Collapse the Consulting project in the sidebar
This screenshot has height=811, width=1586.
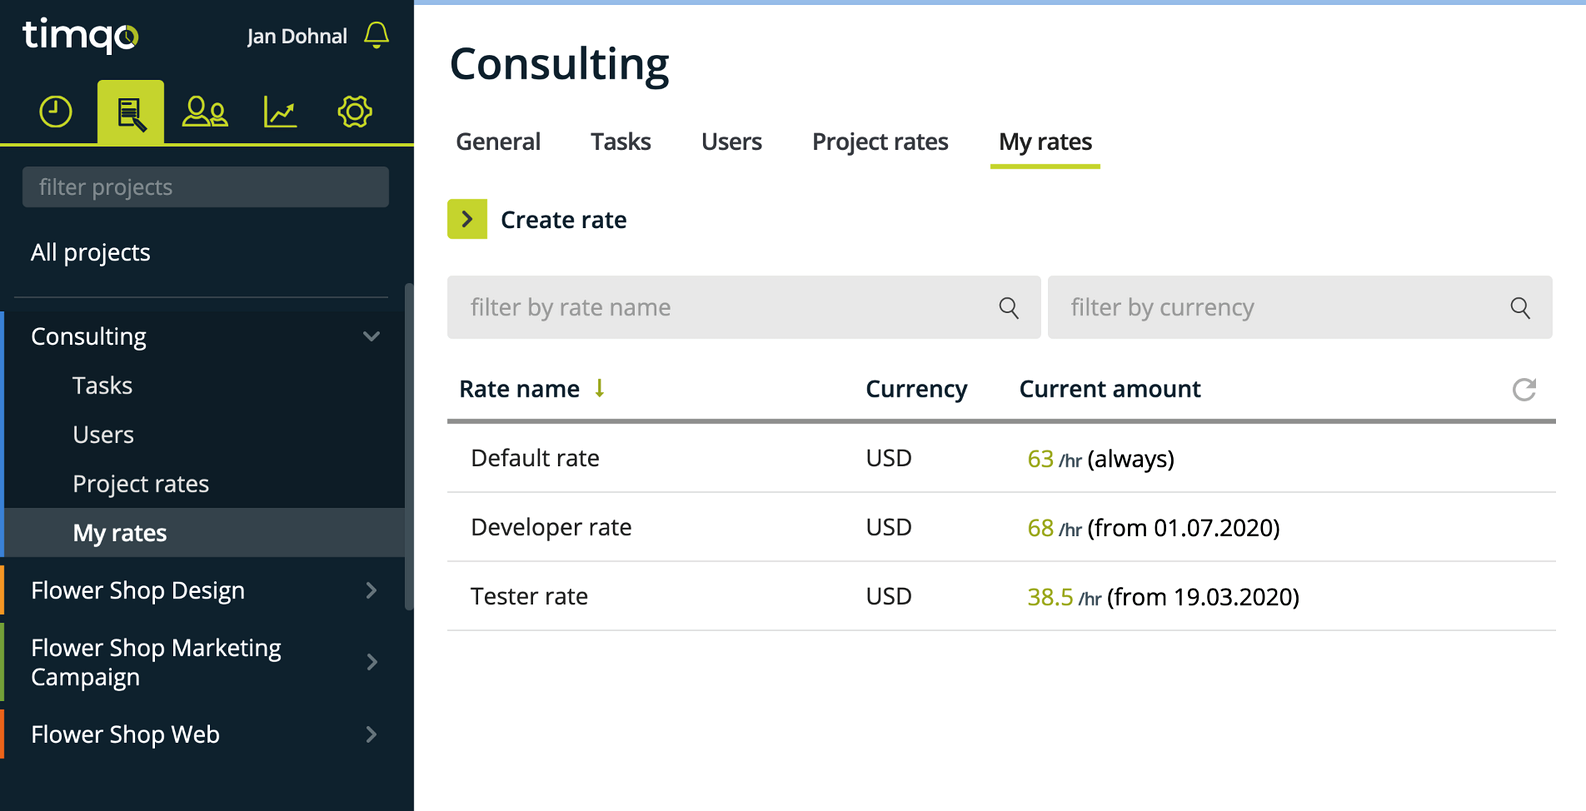371,336
